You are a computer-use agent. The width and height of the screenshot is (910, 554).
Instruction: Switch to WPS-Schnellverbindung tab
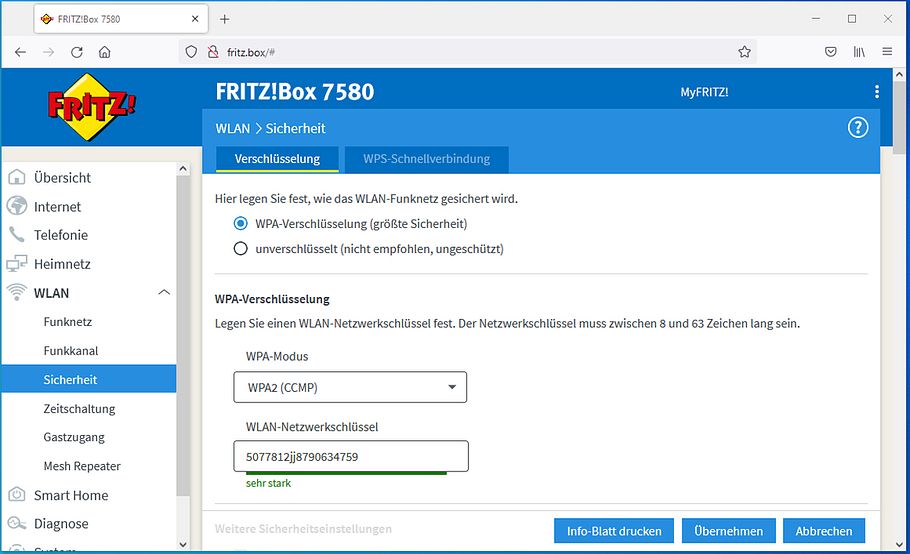(x=426, y=159)
